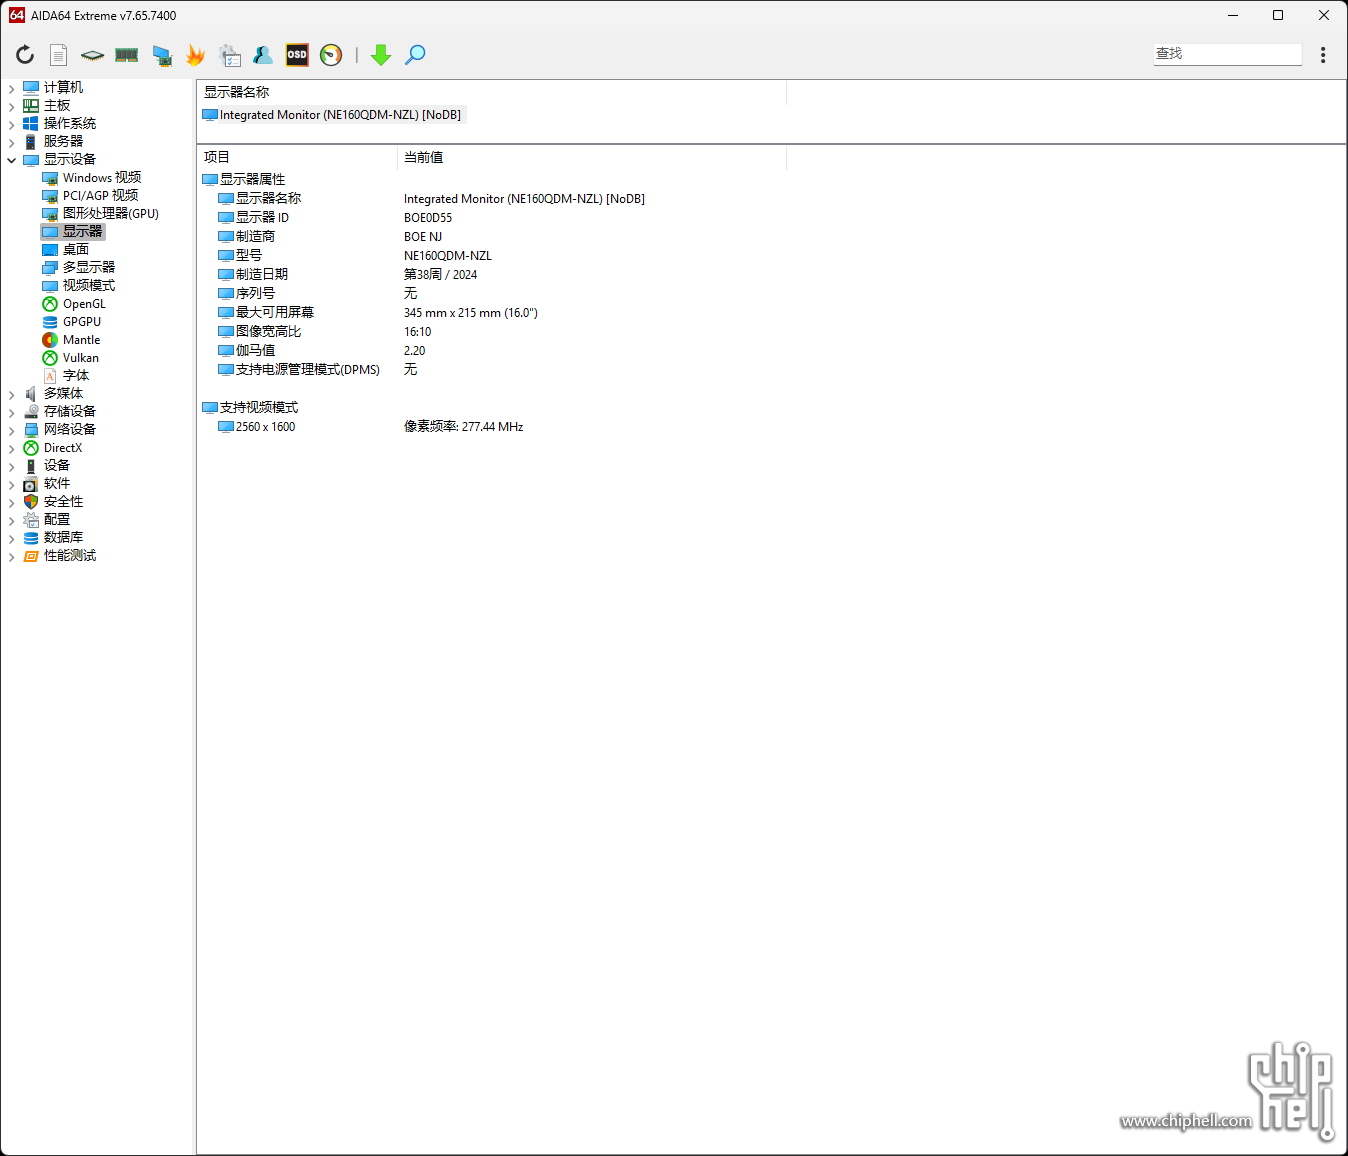Select PCI/AGP 视频 in the tree
Screen dimensions: 1348x1156
(90, 196)
